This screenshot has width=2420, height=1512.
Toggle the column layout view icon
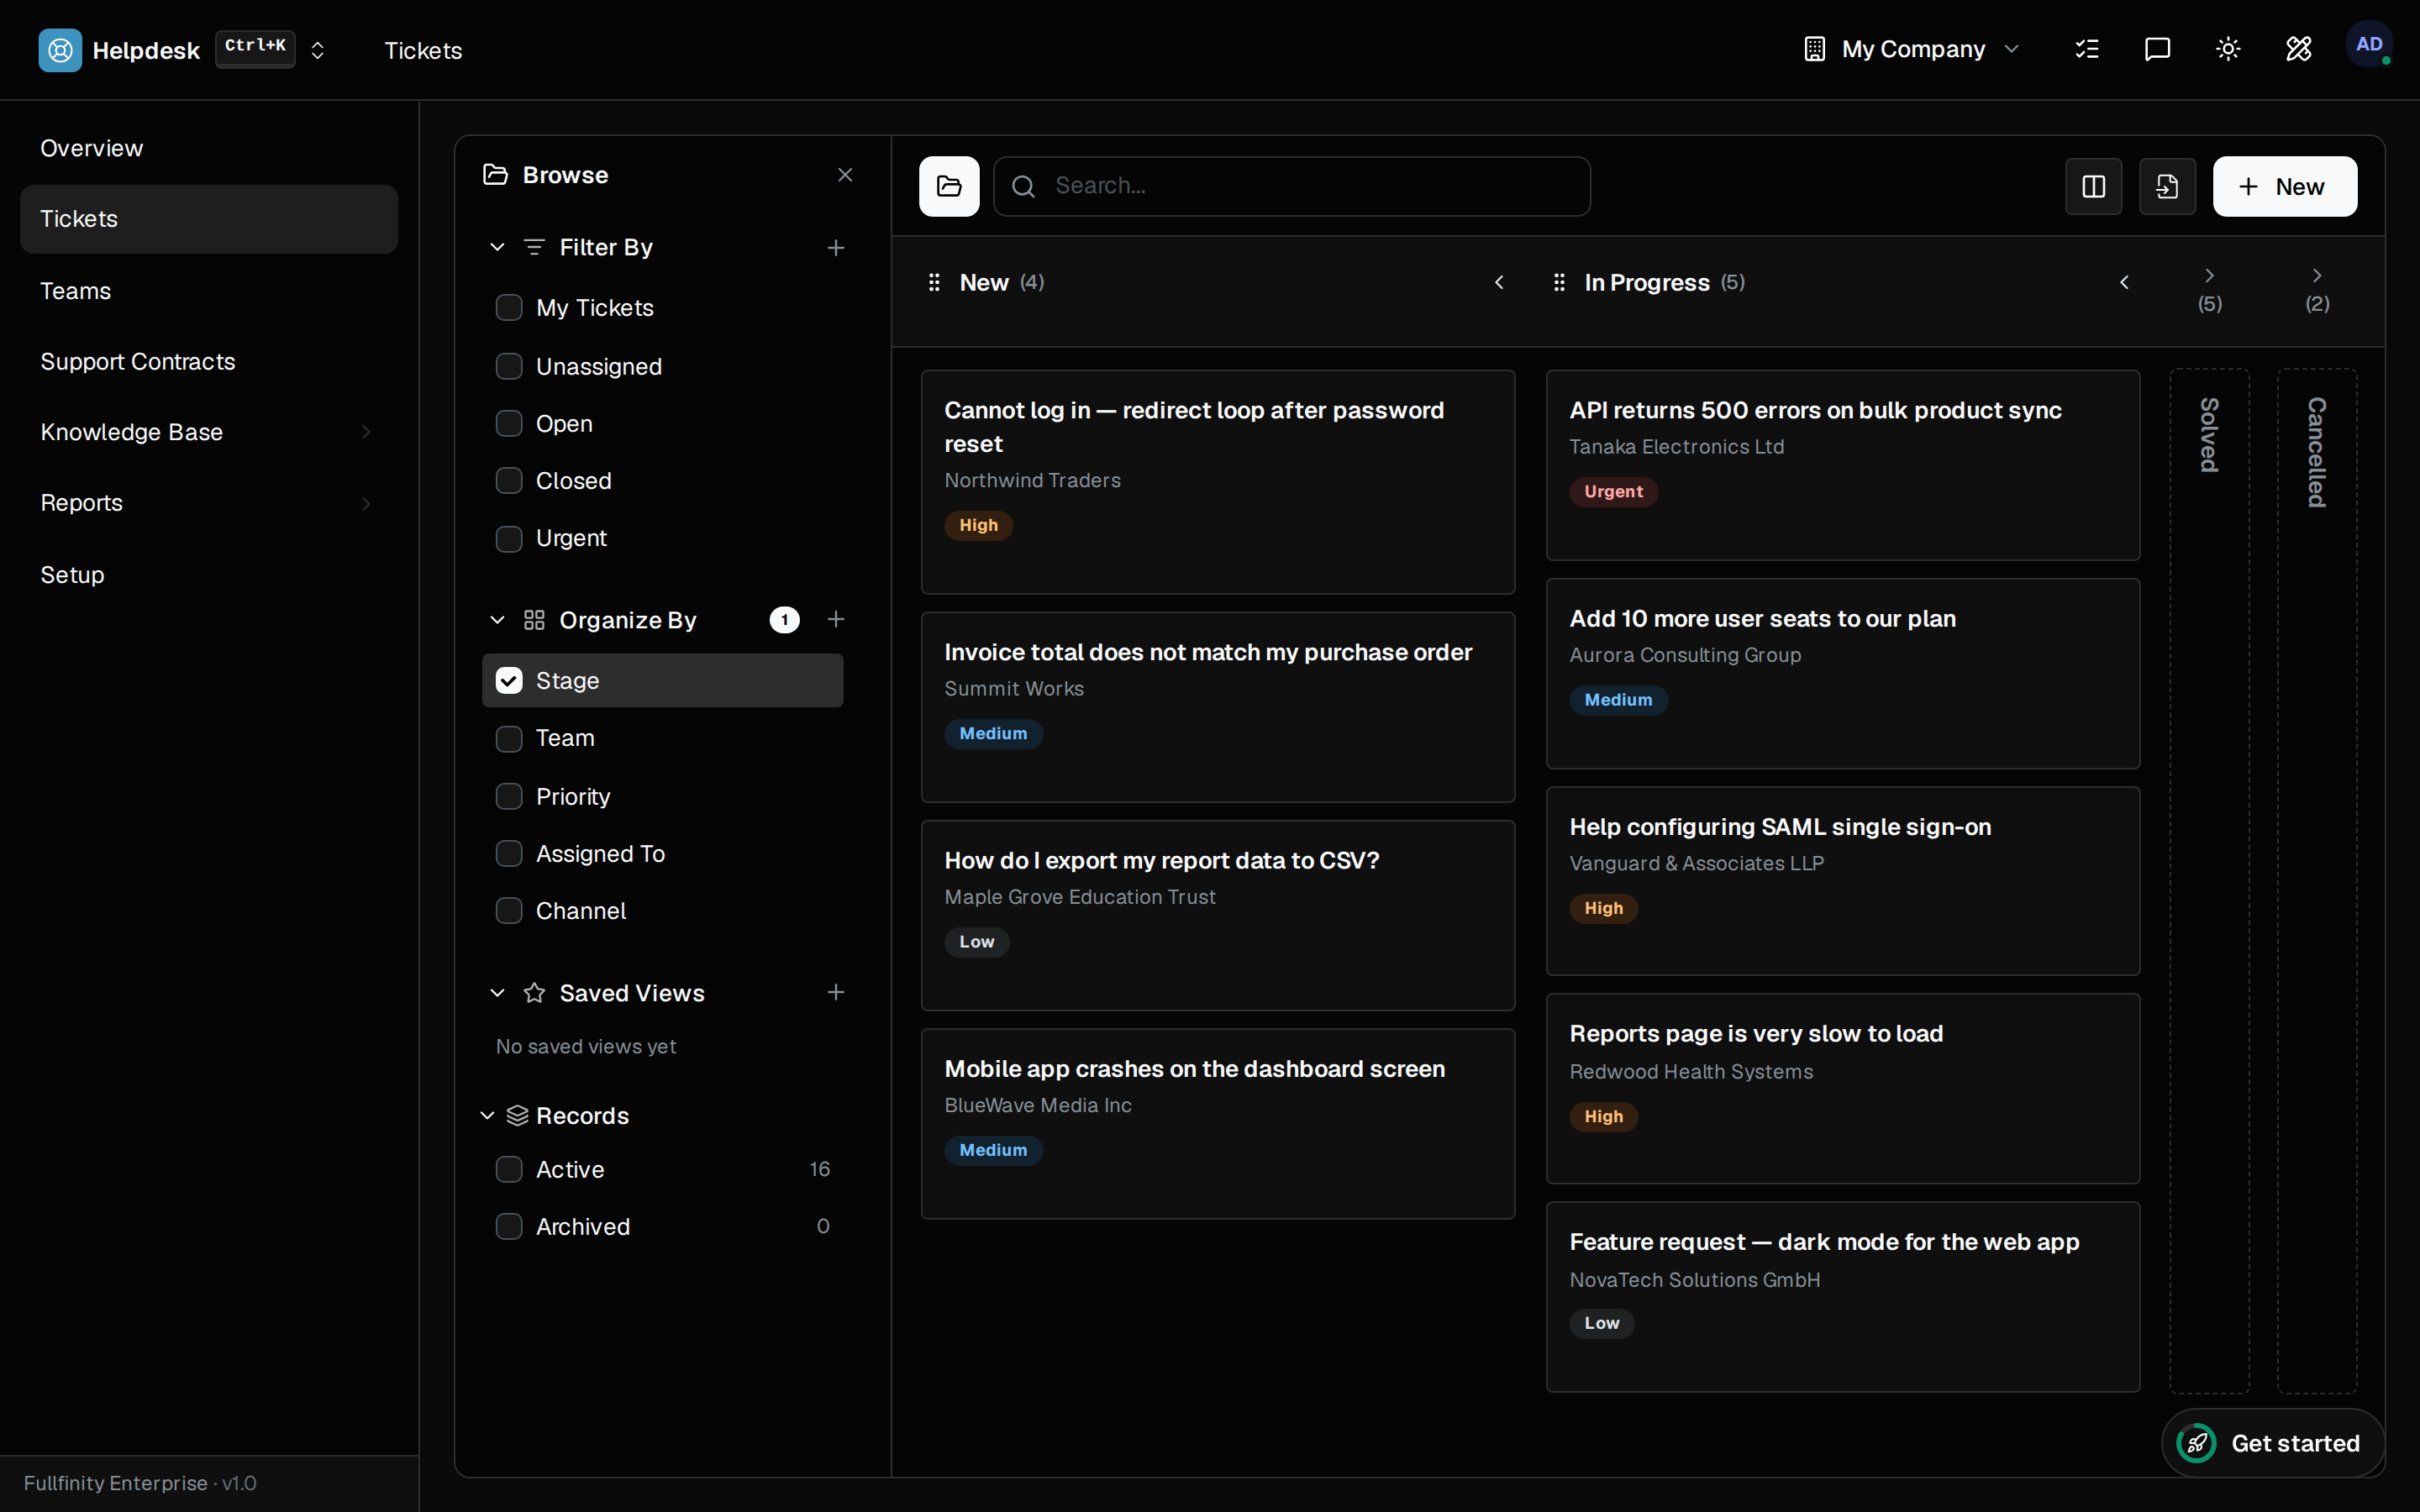click(2094, 186)
